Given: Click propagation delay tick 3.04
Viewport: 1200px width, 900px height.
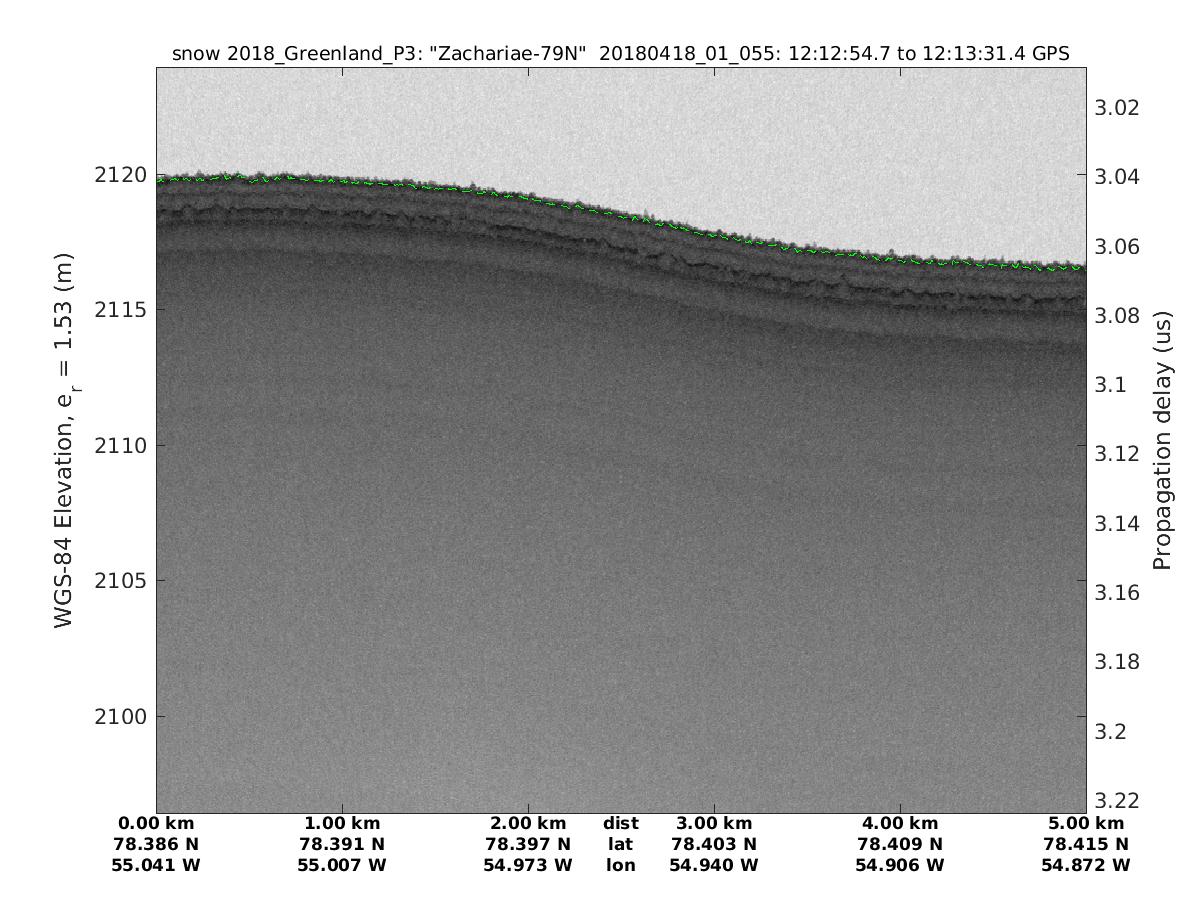Looking at the screenshot, I should coord(1117,177).
